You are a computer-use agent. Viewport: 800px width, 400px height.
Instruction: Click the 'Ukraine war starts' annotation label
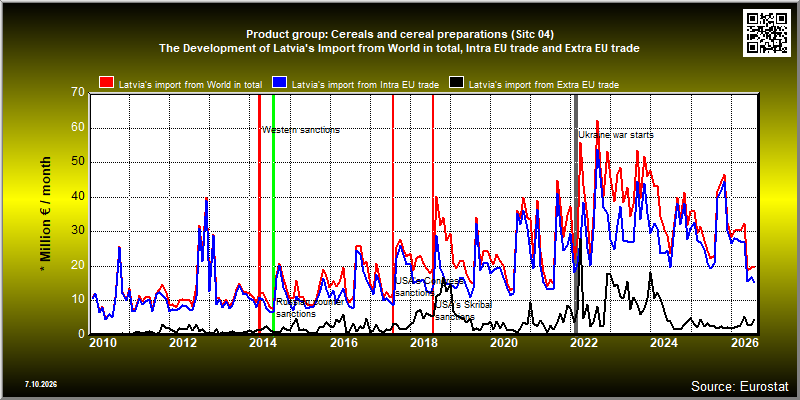(616, 135)
